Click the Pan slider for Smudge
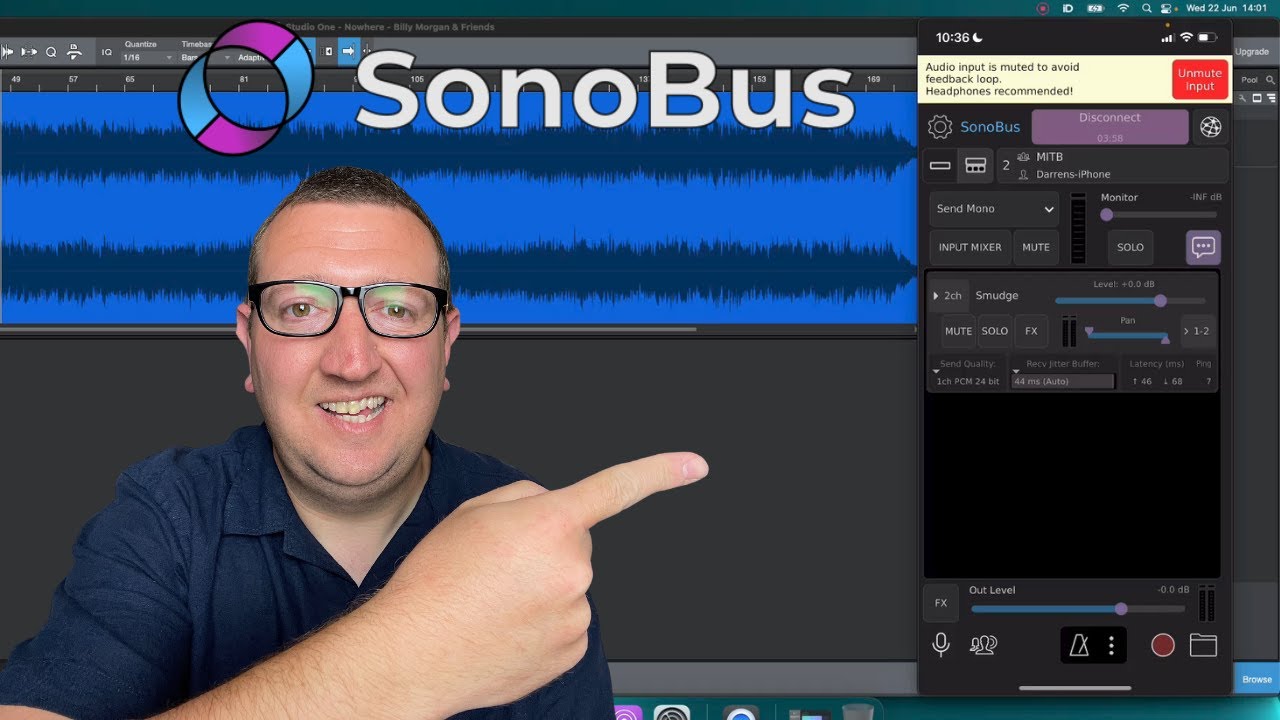The image size is (1280, 720). 1127,335
